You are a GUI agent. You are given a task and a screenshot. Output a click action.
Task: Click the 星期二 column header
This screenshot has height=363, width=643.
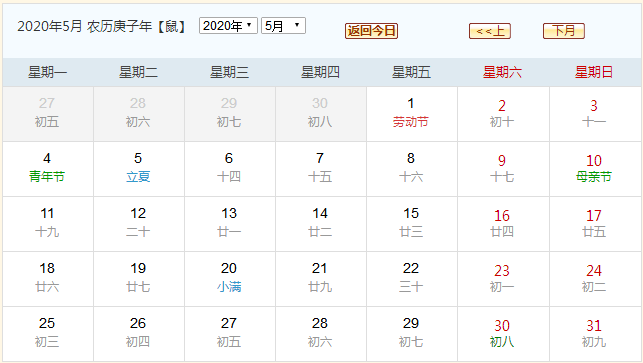139,72
